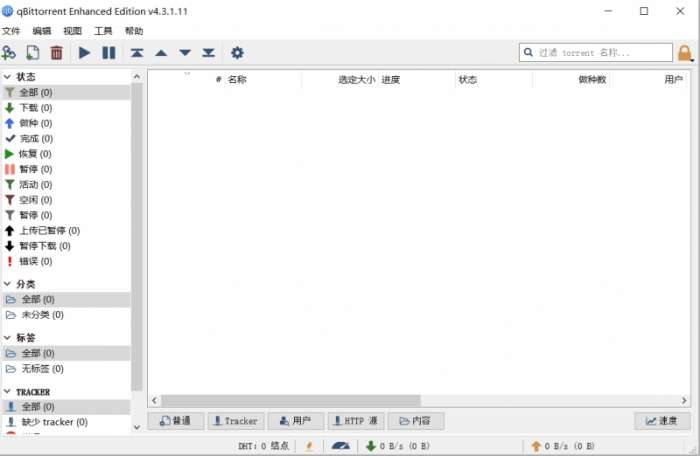
Task: Click the add torrent file icon
Action: click(33, 53)
